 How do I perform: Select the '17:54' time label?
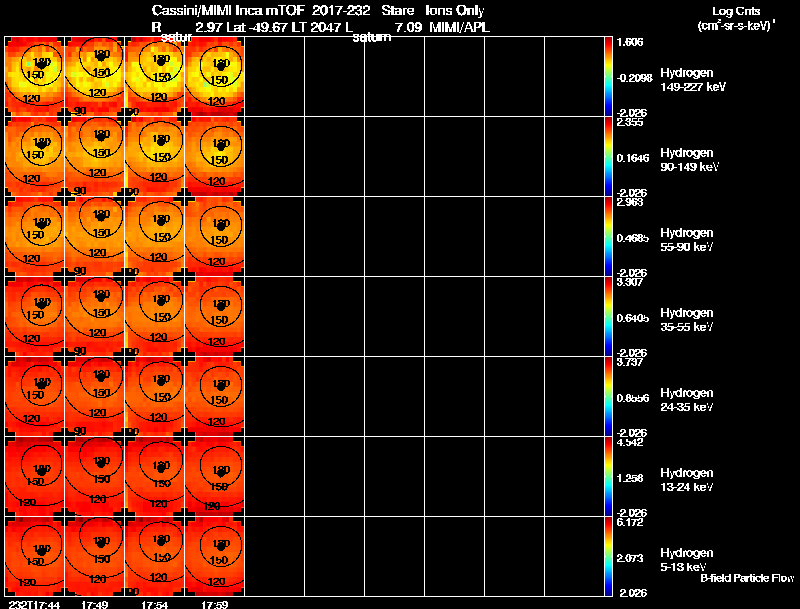(x=155, y=605)
